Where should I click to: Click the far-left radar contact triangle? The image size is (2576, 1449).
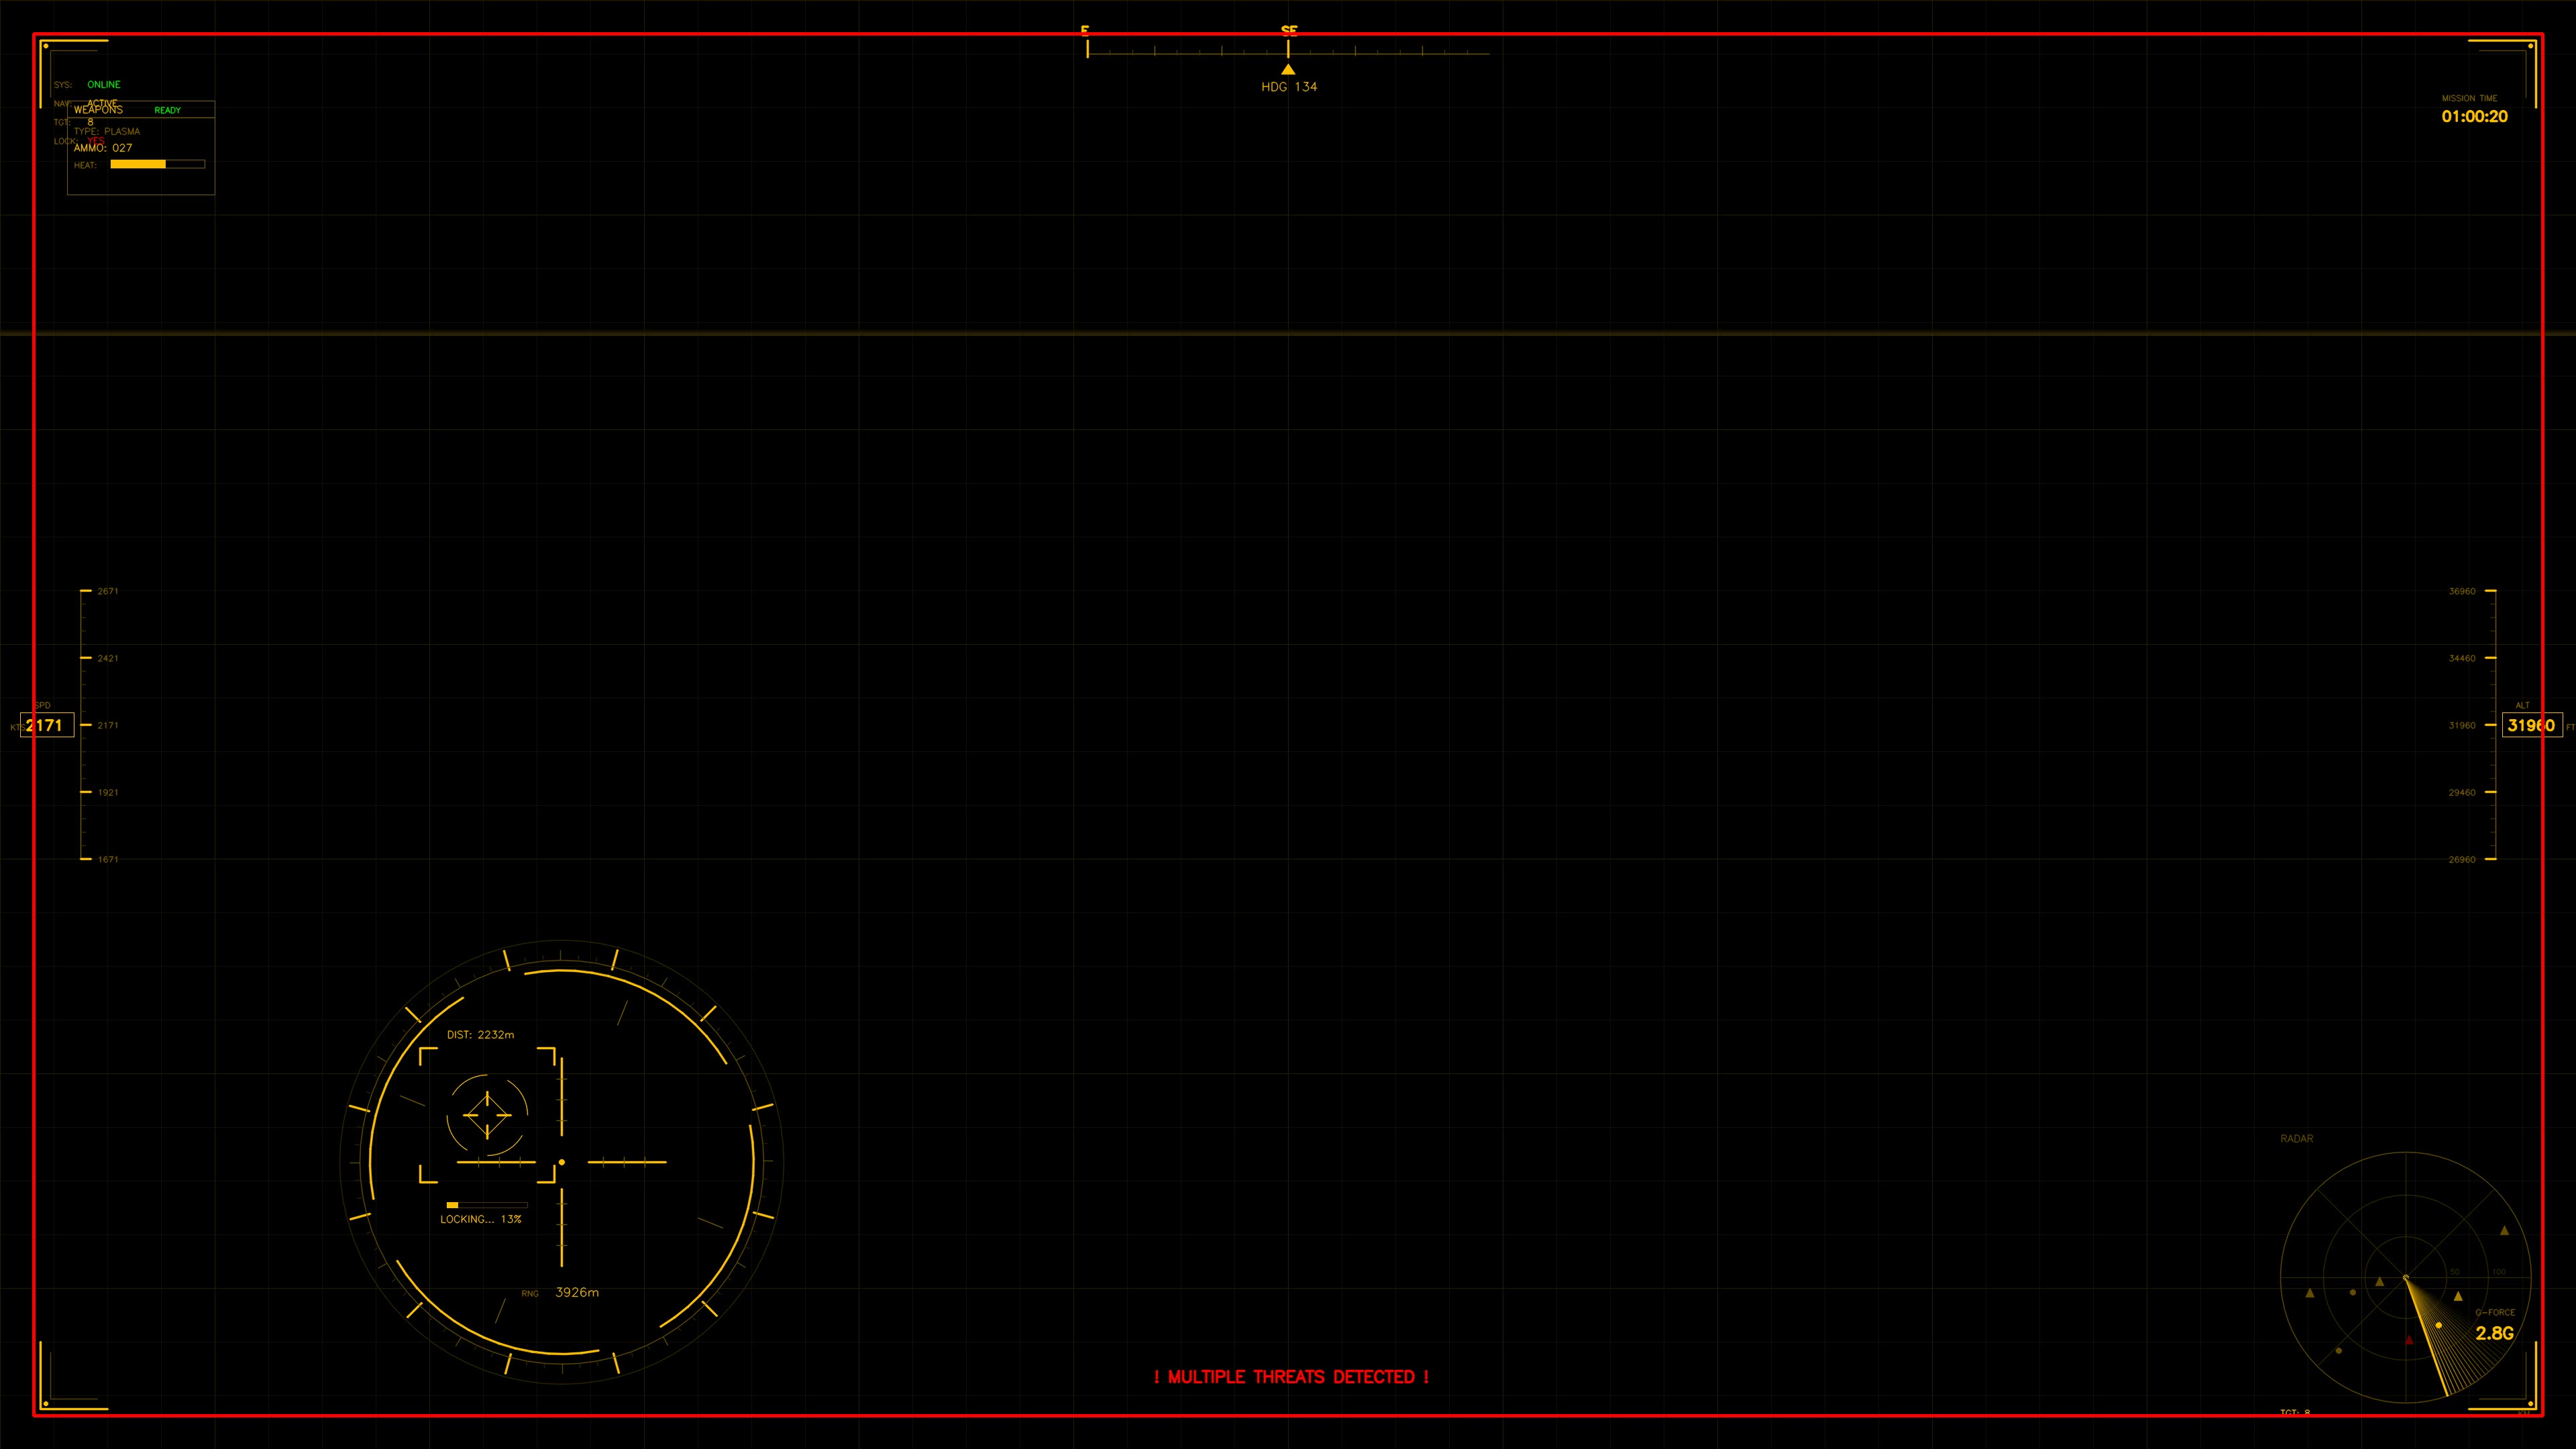[2310, 1293]
